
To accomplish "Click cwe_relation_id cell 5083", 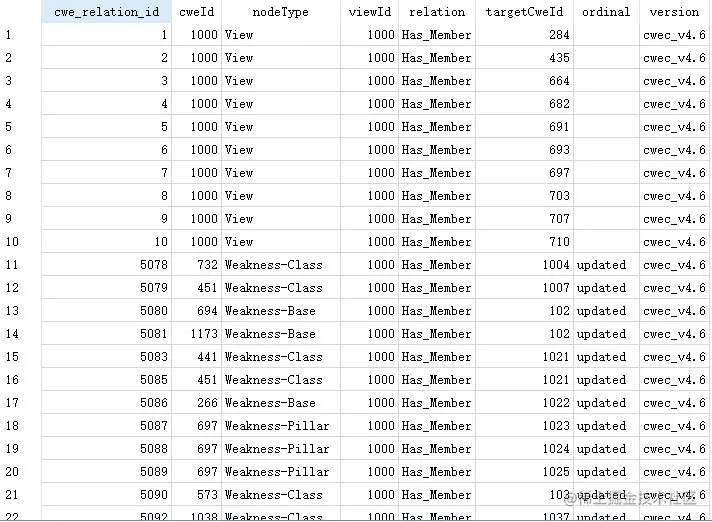I will (106, 356).
